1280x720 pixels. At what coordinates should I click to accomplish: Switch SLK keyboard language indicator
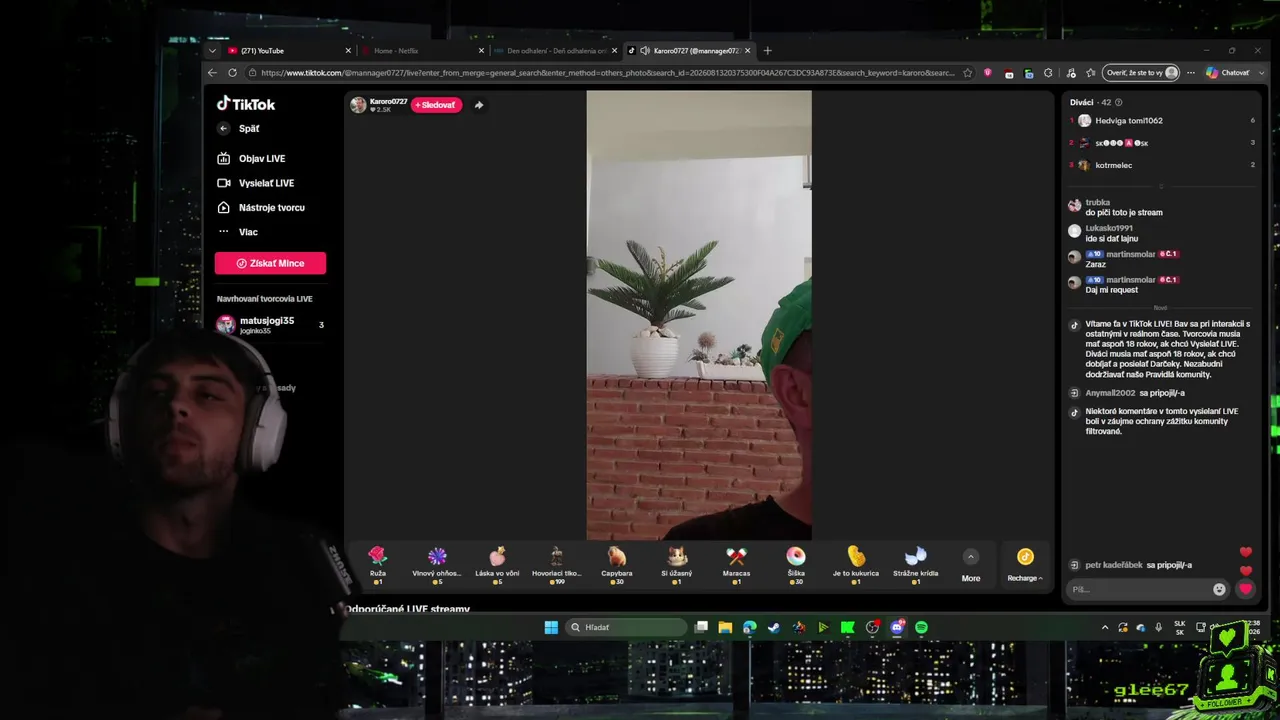click(x=1180, y=627)
